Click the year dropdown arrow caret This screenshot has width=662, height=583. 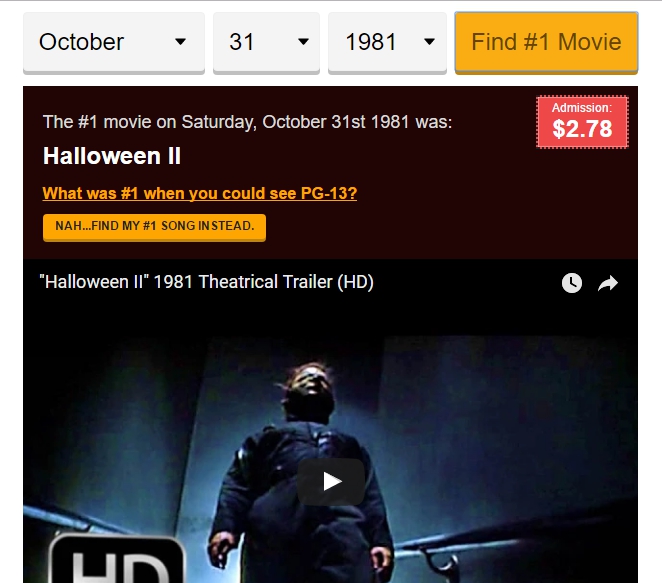click(429, 42)
